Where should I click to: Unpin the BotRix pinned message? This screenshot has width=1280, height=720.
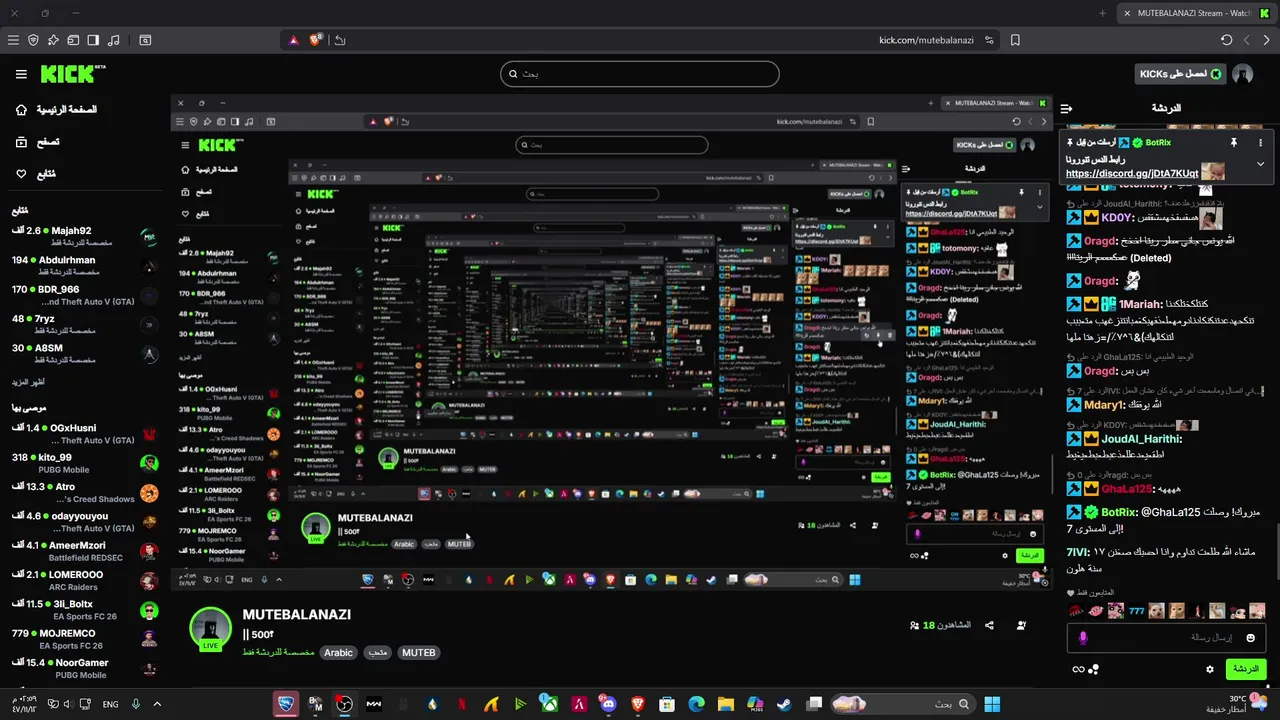[1233, 143]
